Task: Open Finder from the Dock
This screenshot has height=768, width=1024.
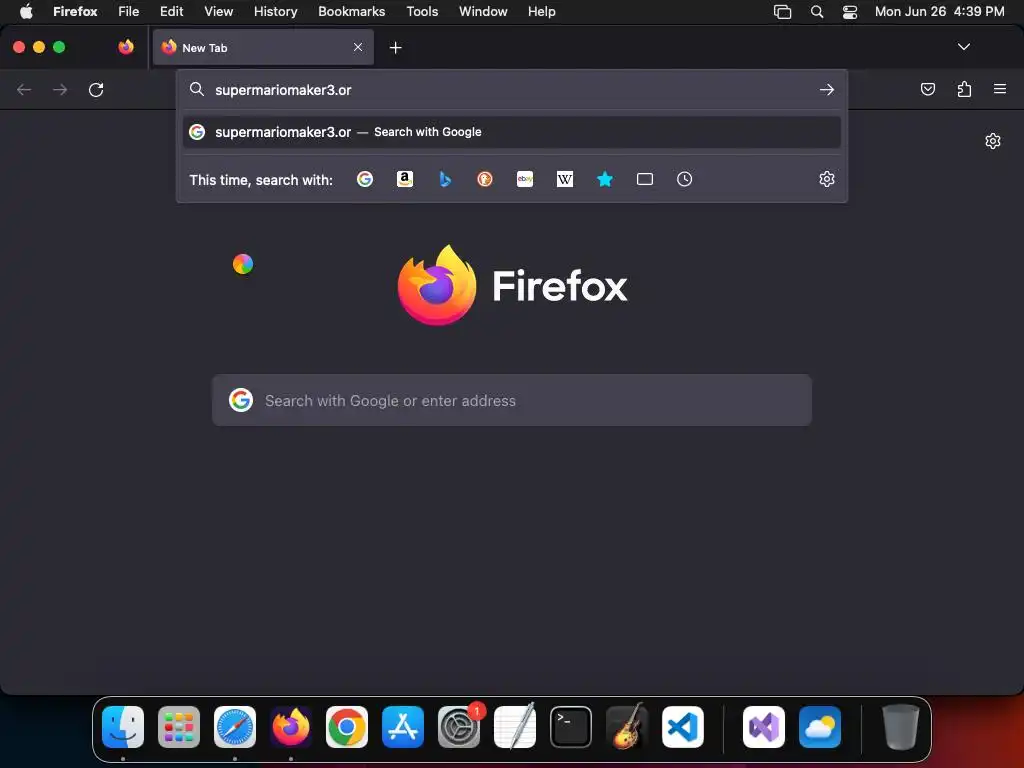Action: (123, 726)
